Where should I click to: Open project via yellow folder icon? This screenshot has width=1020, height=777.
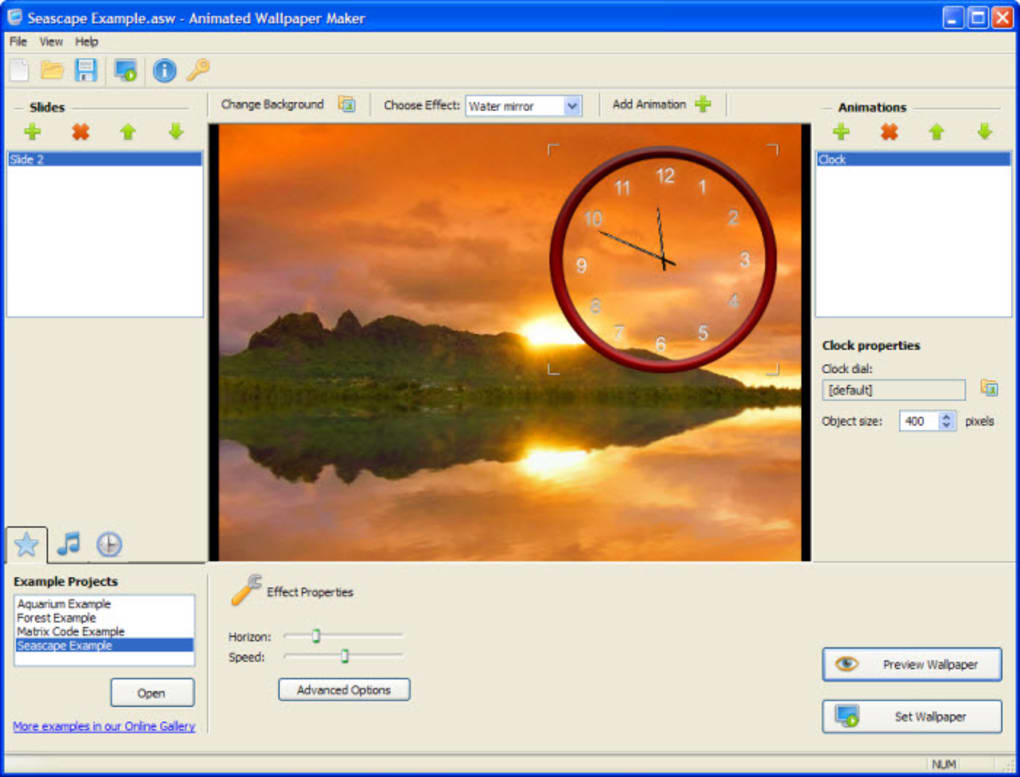(x=52, y=70)
